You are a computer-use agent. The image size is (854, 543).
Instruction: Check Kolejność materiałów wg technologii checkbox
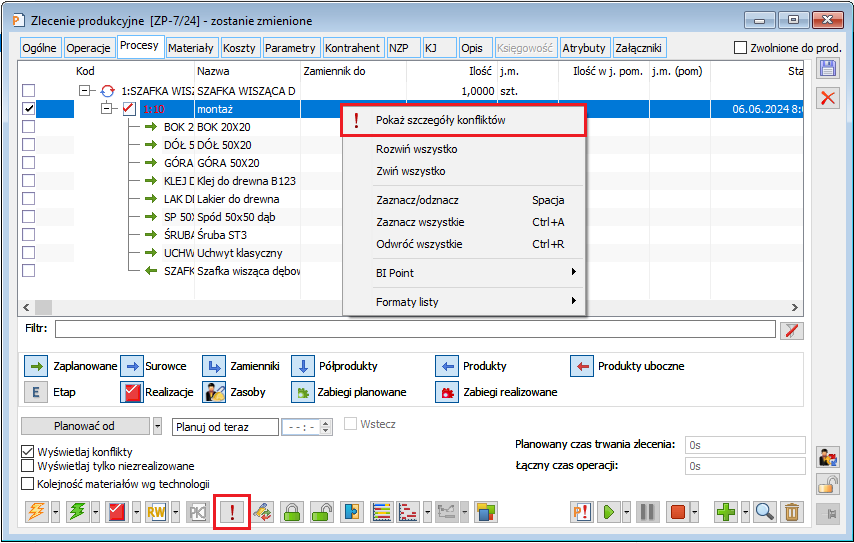27,484
